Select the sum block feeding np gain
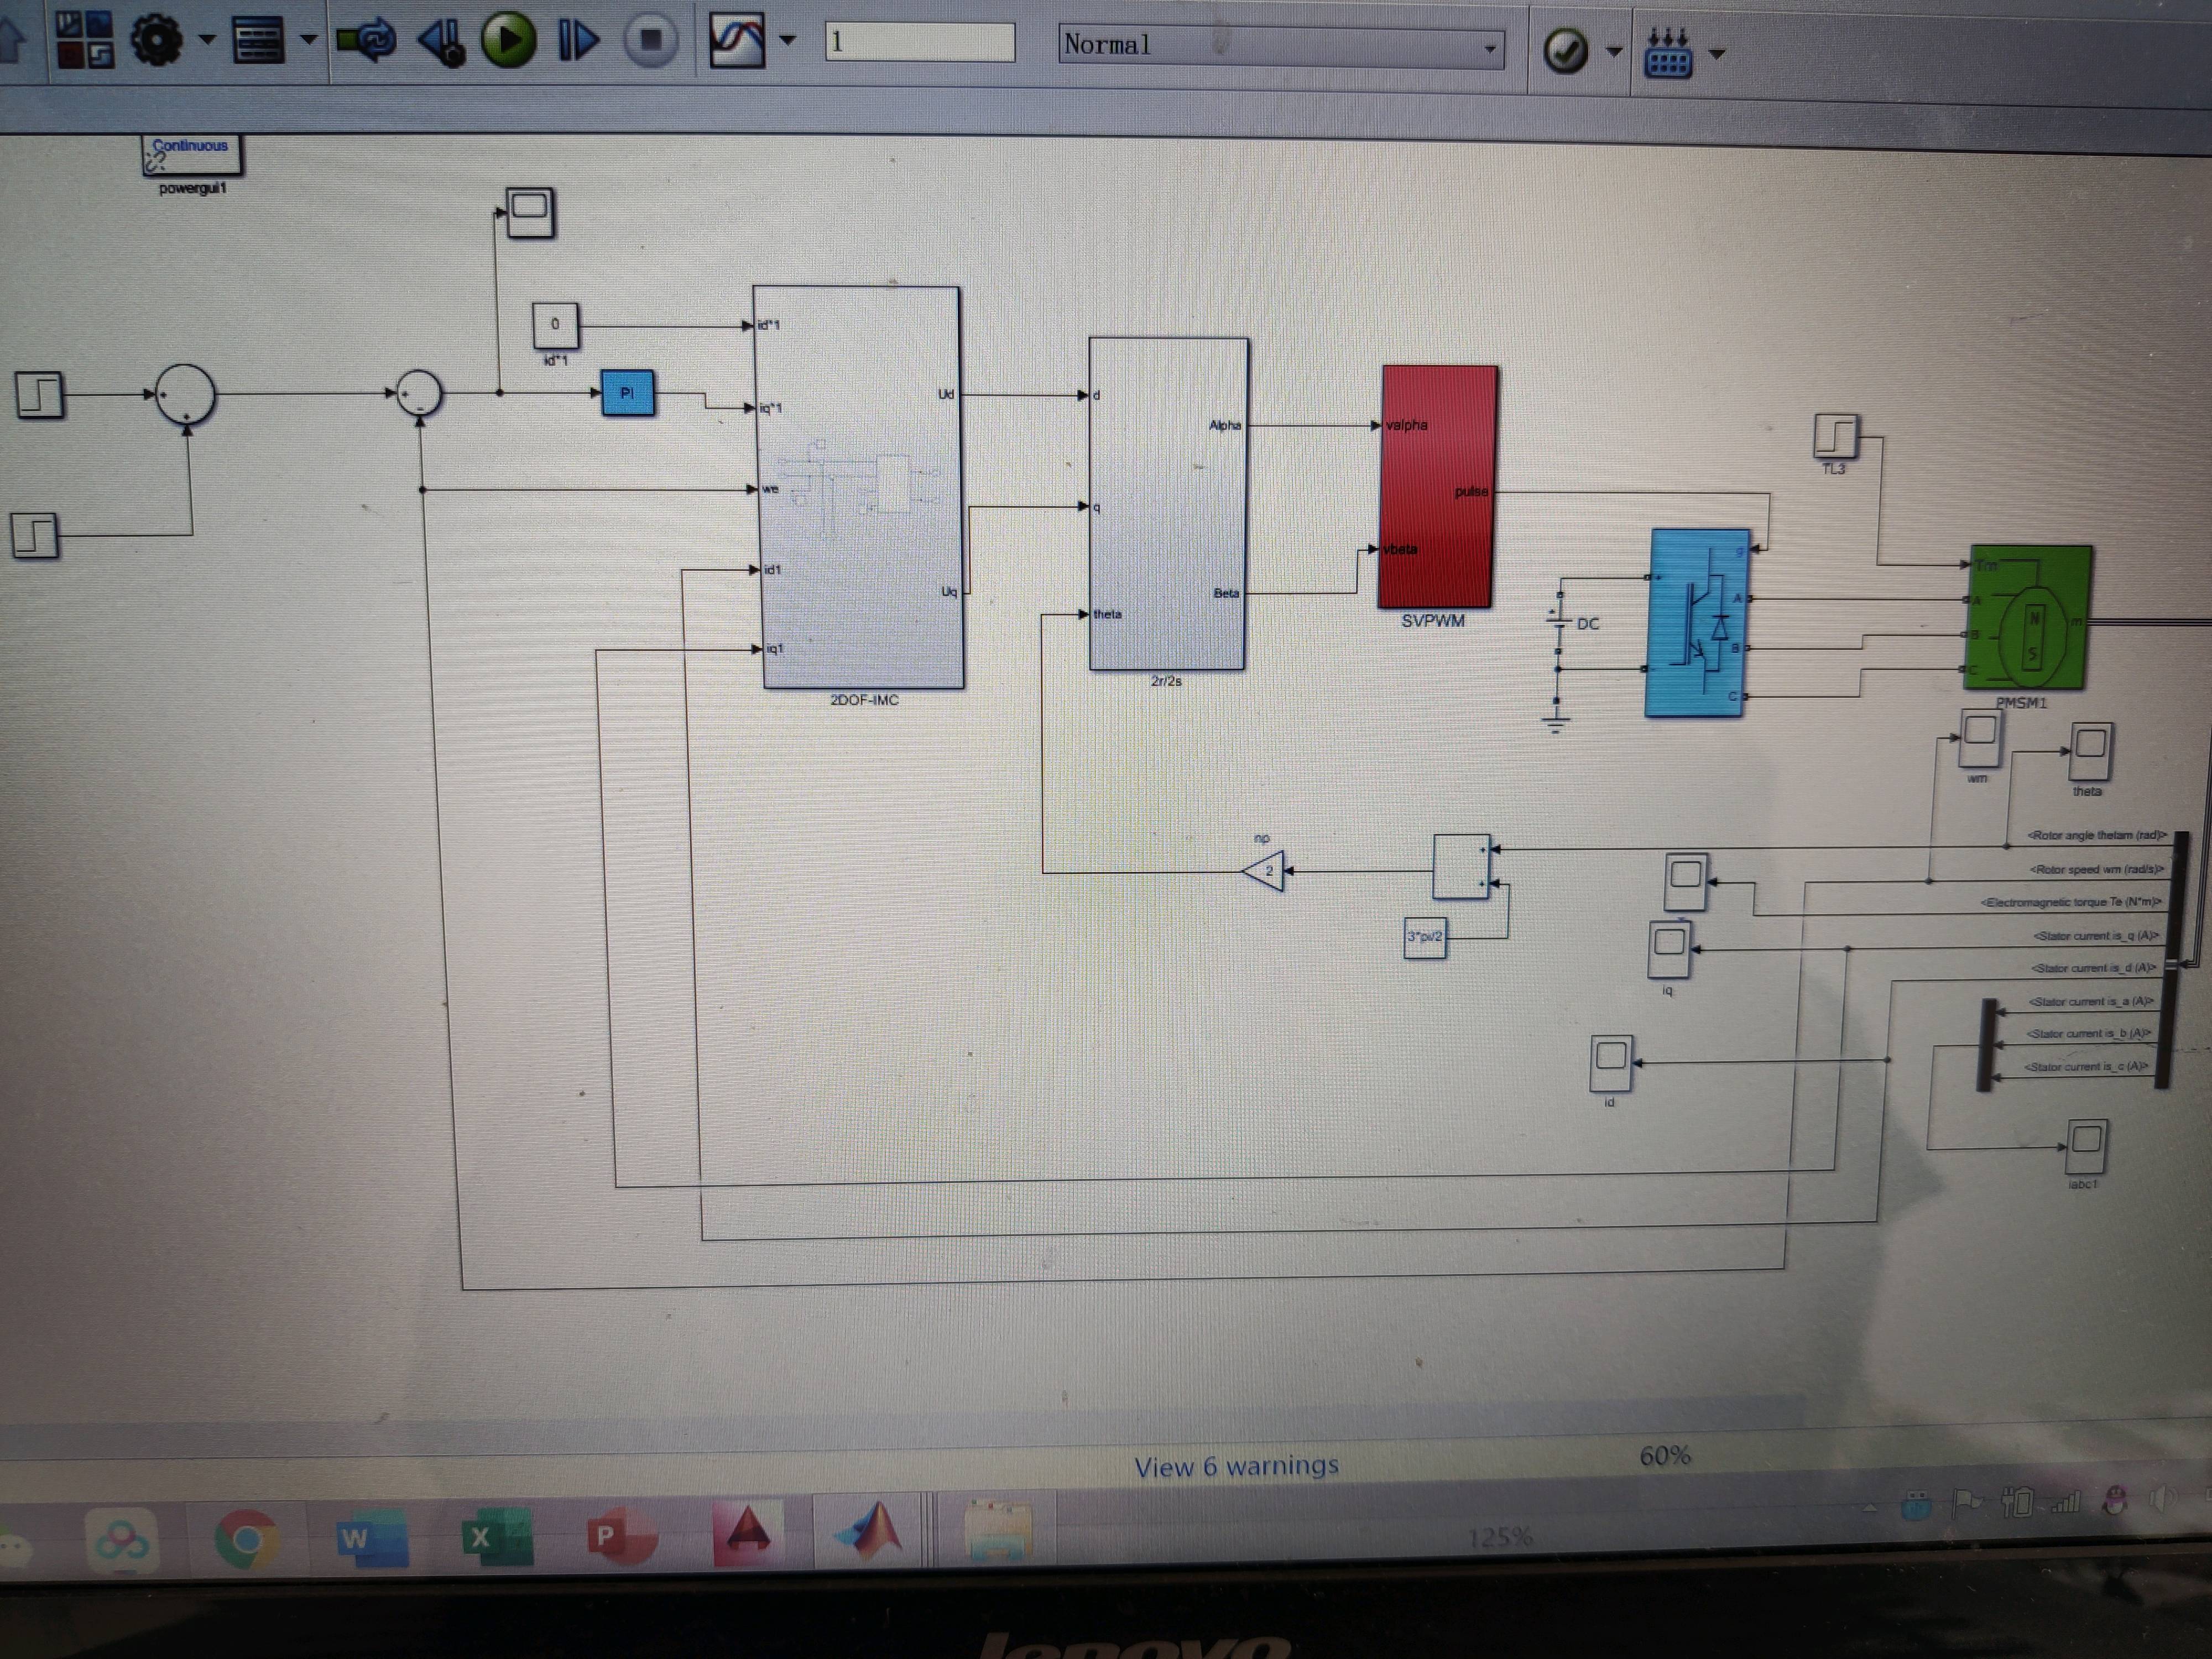This screenshot has width=2212, height=1659. [1461, 866]
